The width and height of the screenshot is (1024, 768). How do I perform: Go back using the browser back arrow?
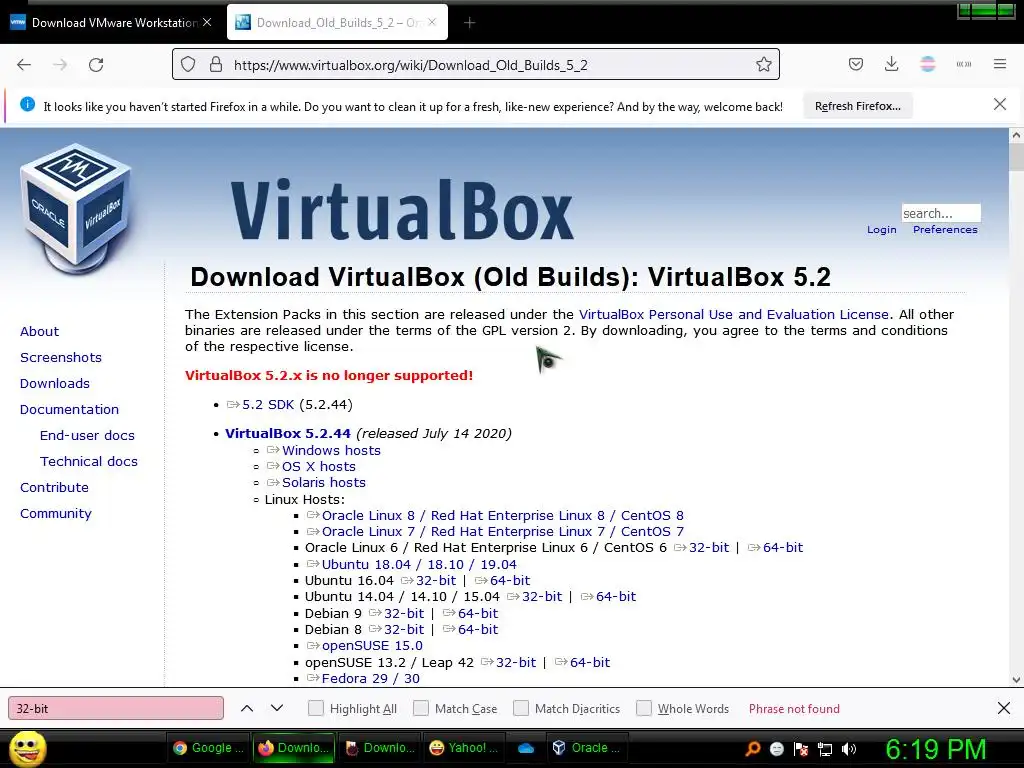click(24, 65)
